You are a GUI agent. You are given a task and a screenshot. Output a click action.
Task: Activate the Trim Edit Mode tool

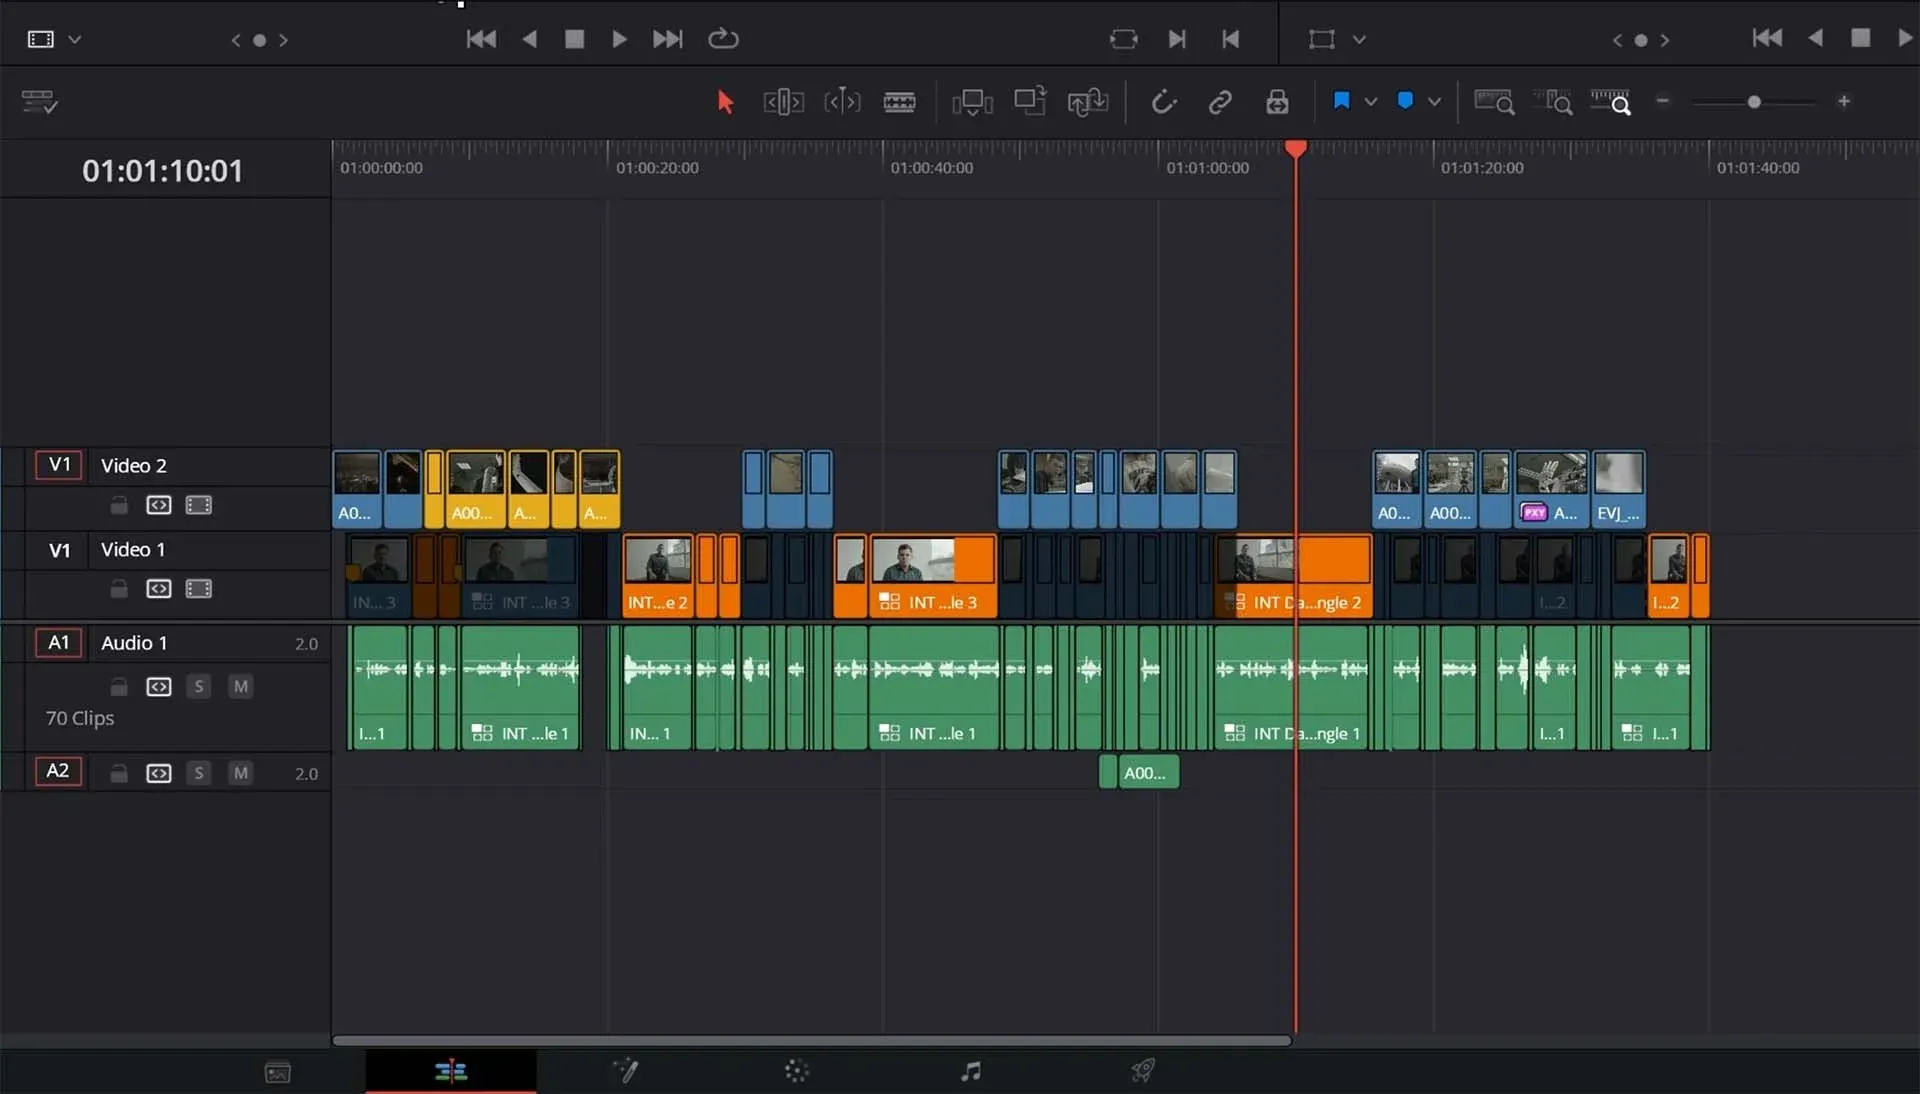783,102
